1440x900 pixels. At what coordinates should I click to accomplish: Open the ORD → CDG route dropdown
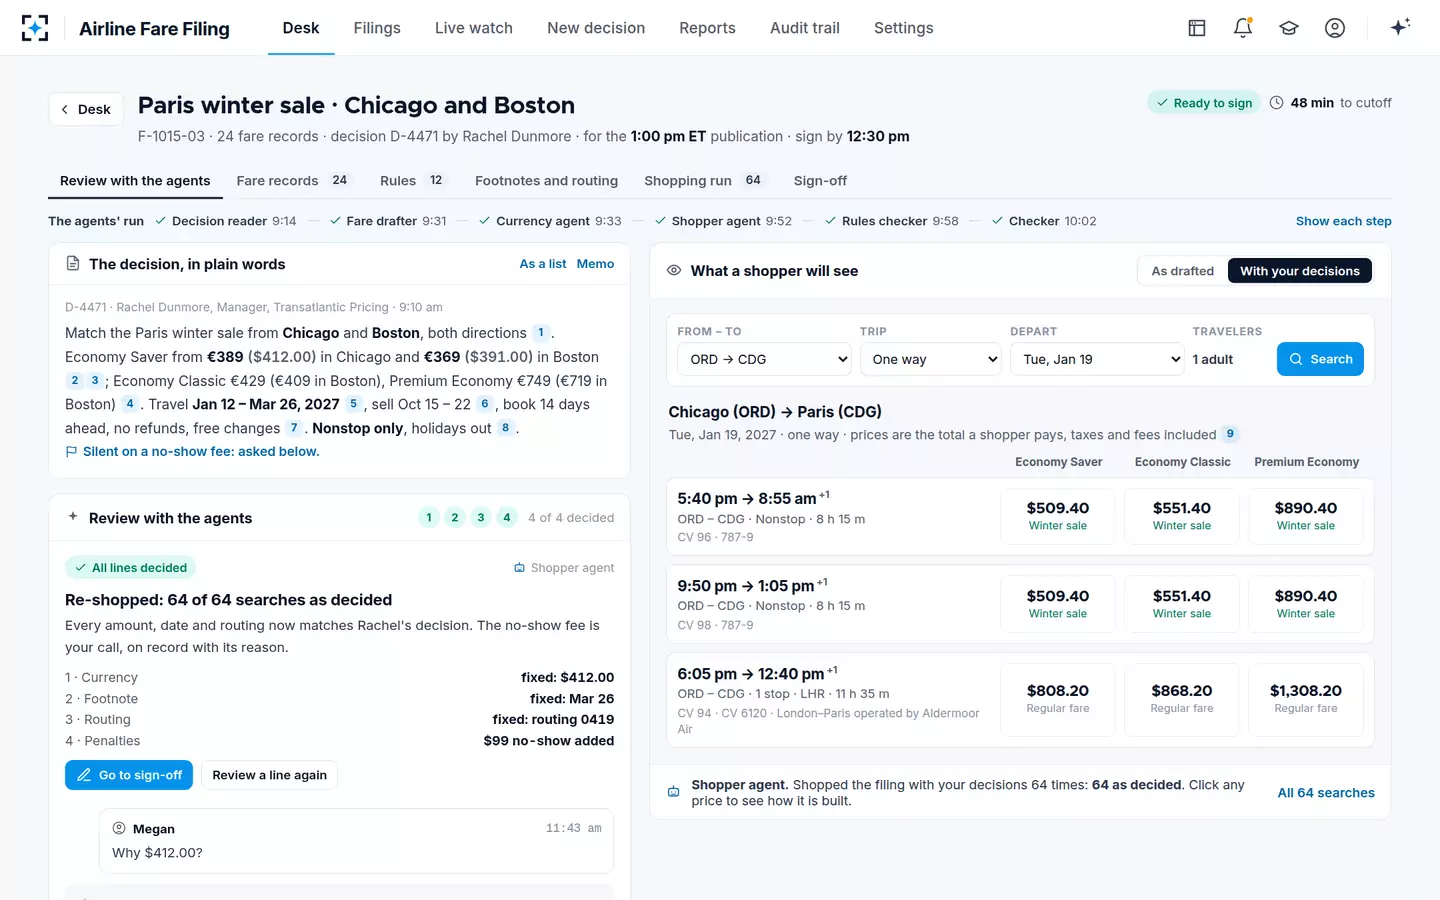tap(764, 359)
